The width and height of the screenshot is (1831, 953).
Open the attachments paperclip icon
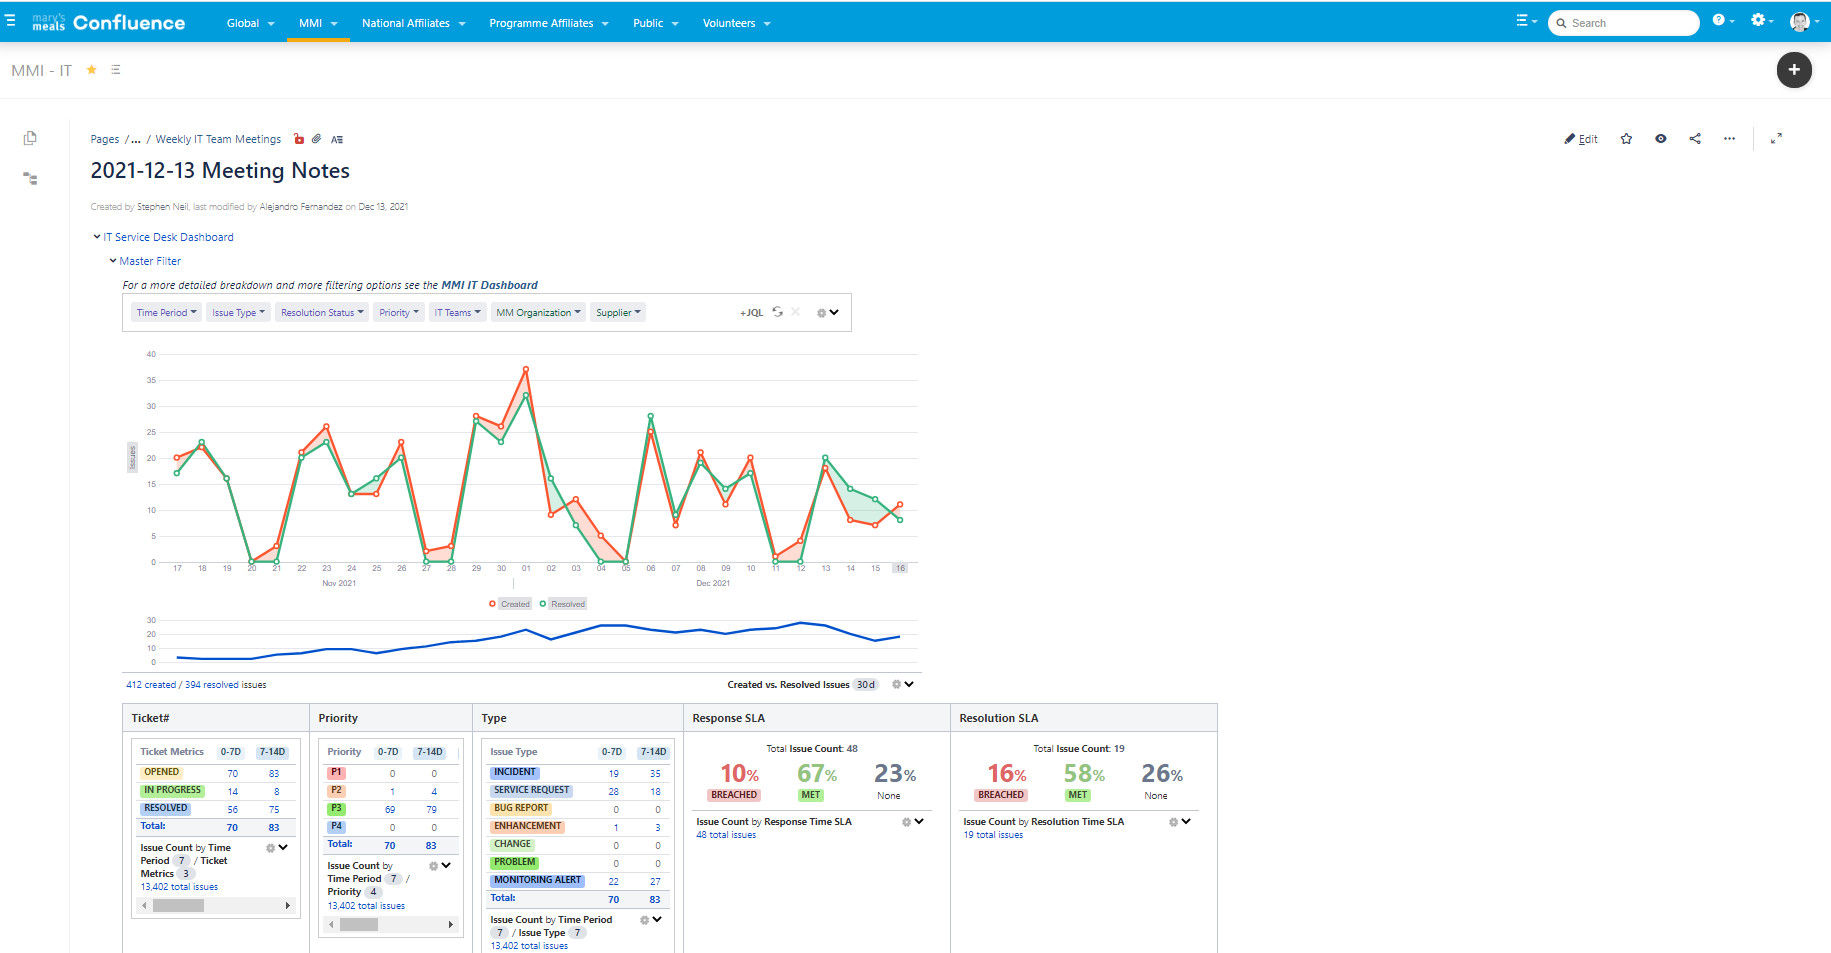click(x=316, y=139)
